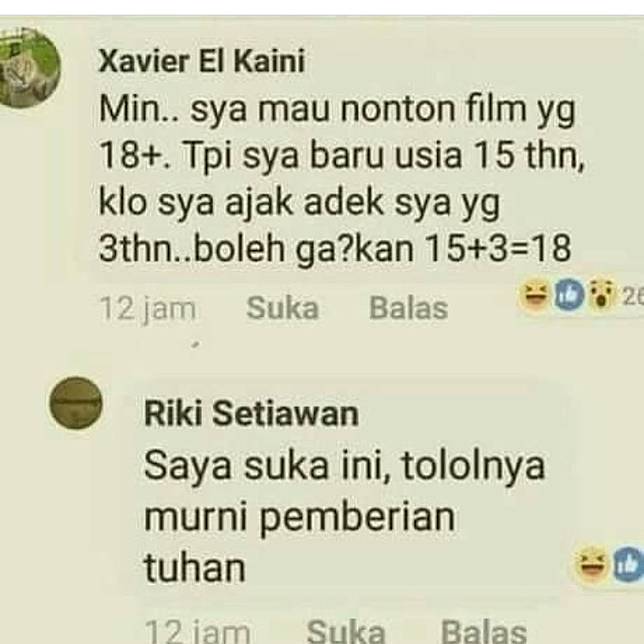
Task: Click Balas under Riki Setiawan's reply
Action: coord(484,631)
